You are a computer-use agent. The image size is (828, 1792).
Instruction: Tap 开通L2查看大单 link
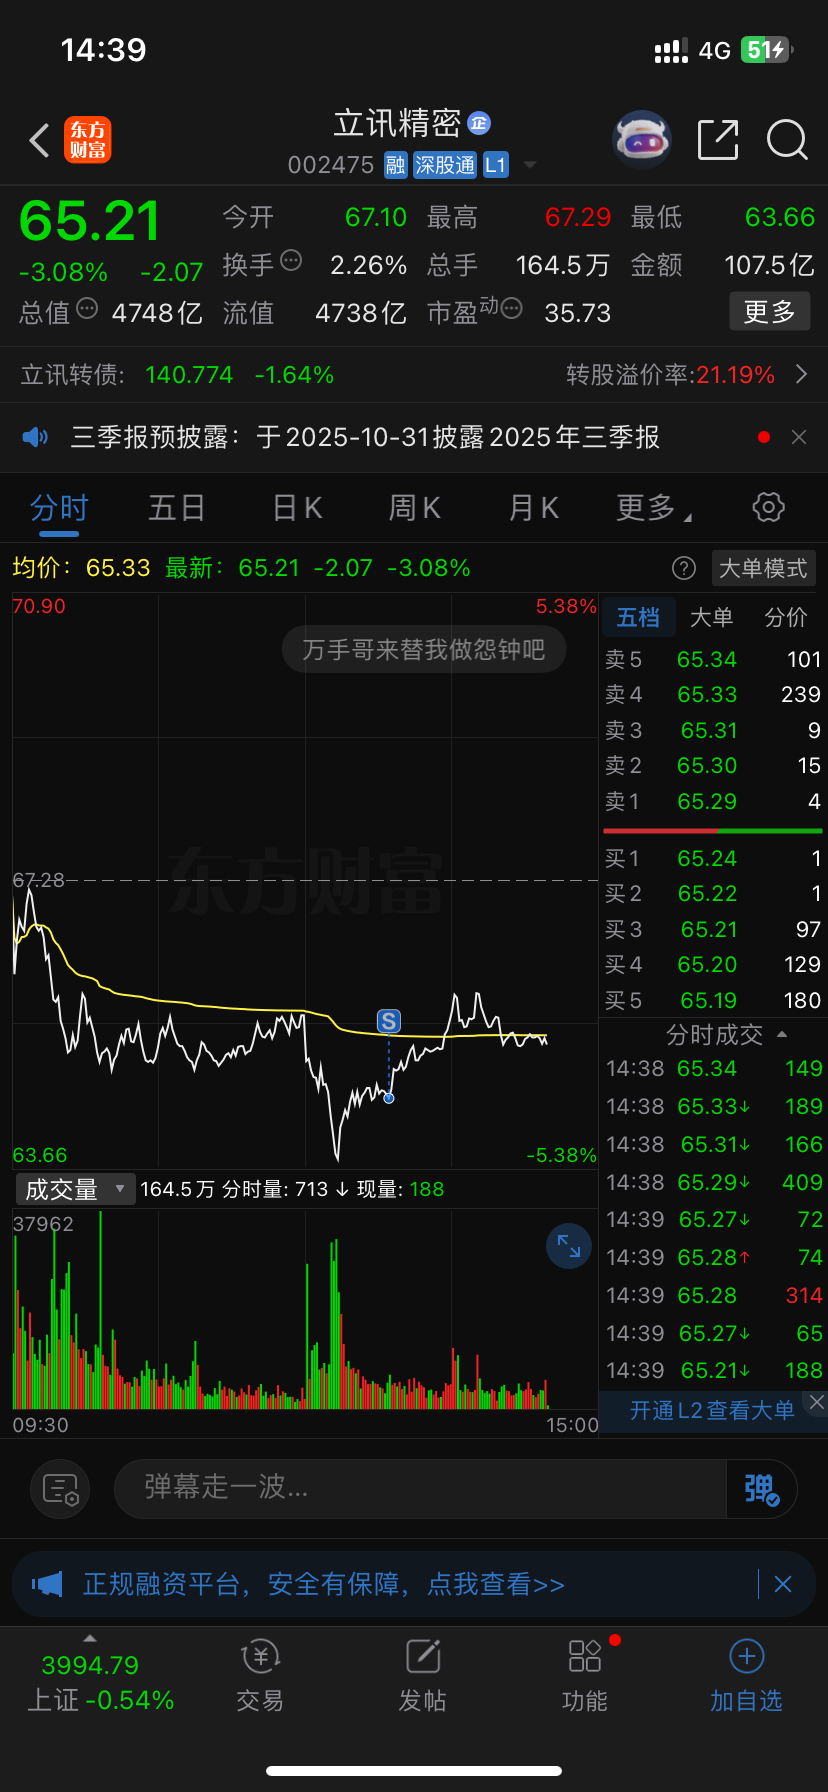(712, 1411)
